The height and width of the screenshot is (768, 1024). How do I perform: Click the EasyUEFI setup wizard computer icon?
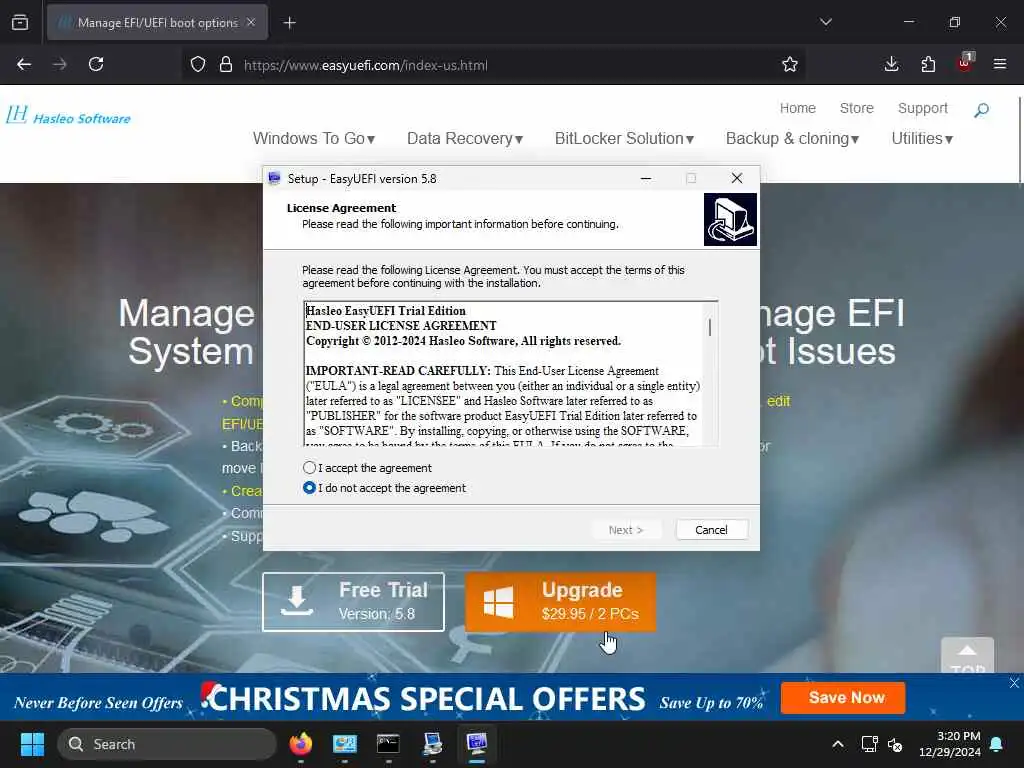pyautogui.click(x=730, y=219)
